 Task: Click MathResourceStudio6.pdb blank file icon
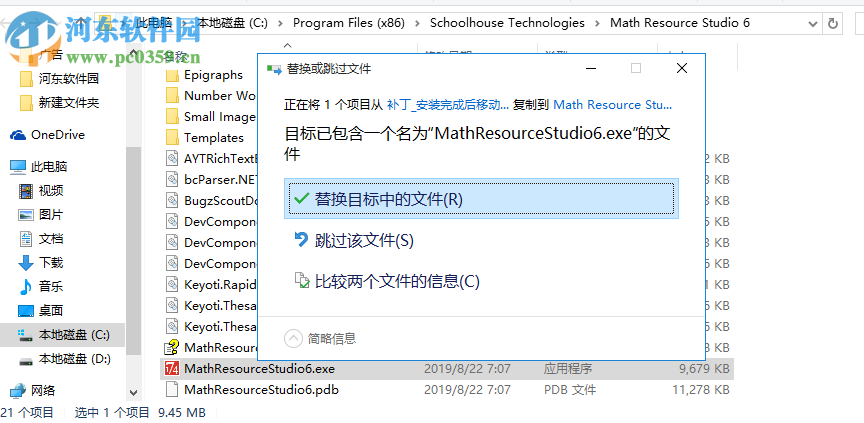pos(172,390)
